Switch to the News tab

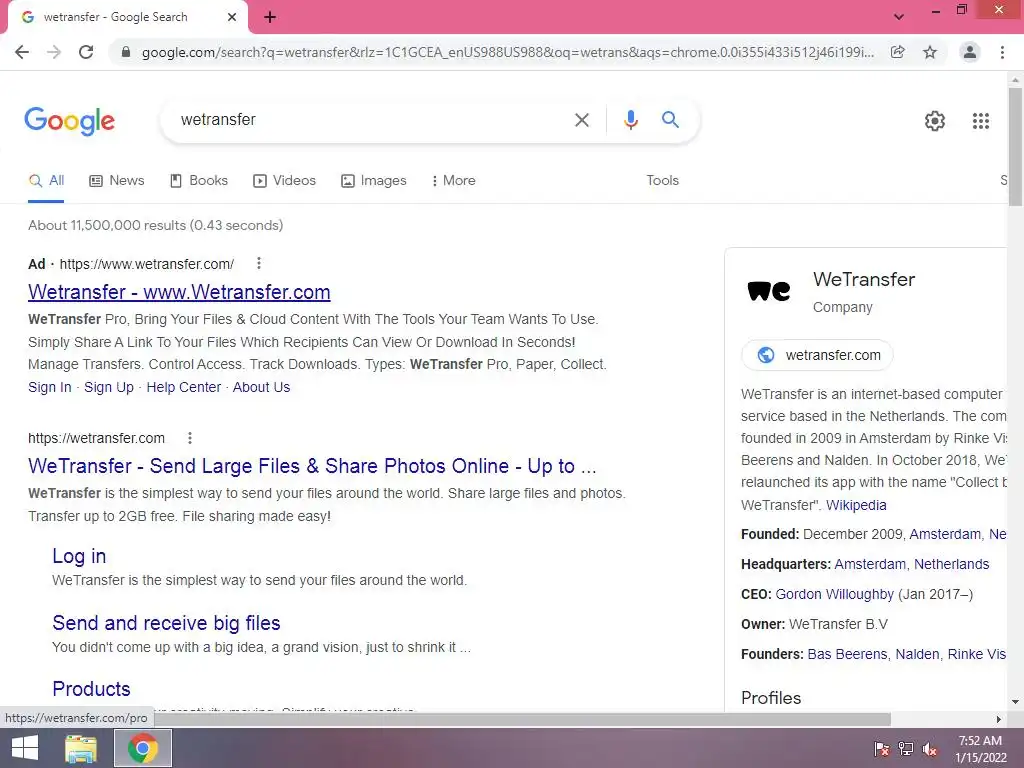[x=117, y=181]
